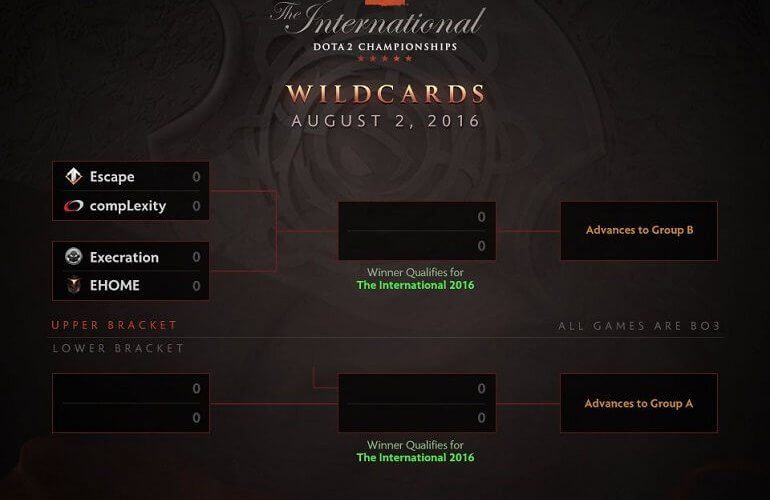Click the Advances to Group B box

639,231
